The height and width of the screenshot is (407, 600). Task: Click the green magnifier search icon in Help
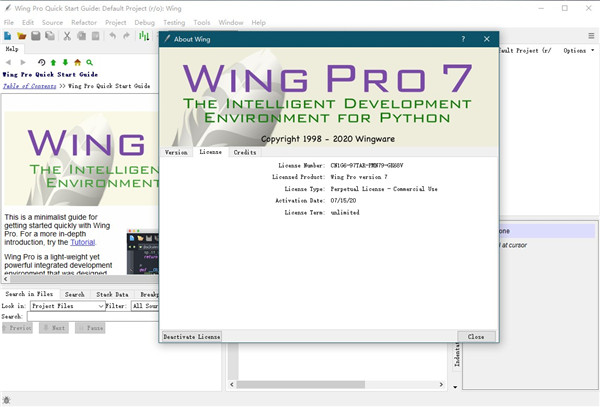pyautogui.click(x=89, y=62)
